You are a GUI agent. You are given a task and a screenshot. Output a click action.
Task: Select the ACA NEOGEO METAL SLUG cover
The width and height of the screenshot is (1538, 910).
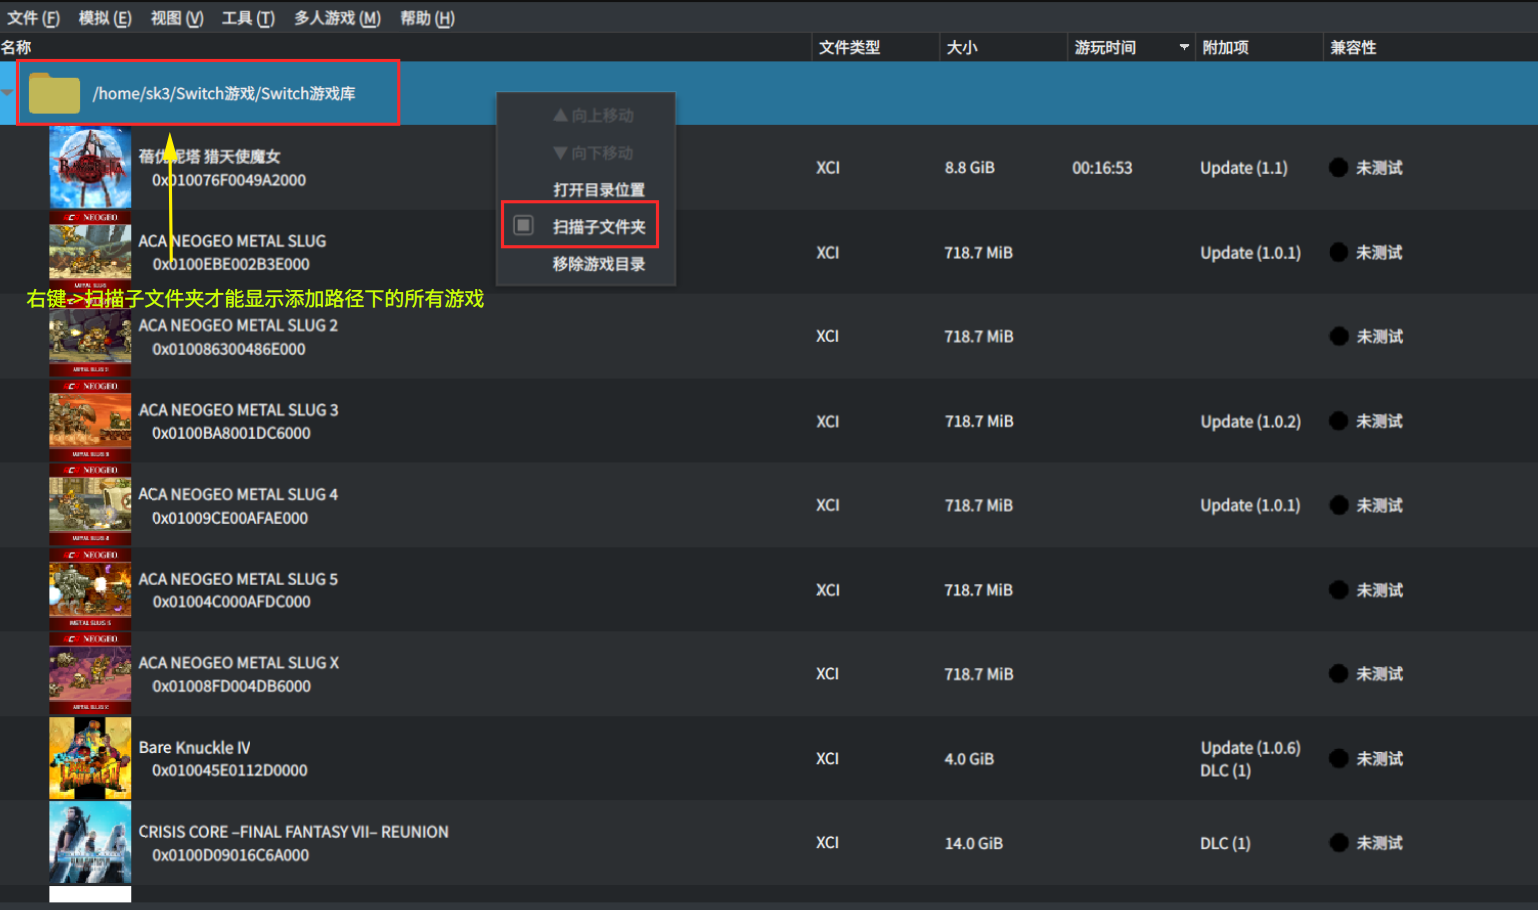(90, 252)
